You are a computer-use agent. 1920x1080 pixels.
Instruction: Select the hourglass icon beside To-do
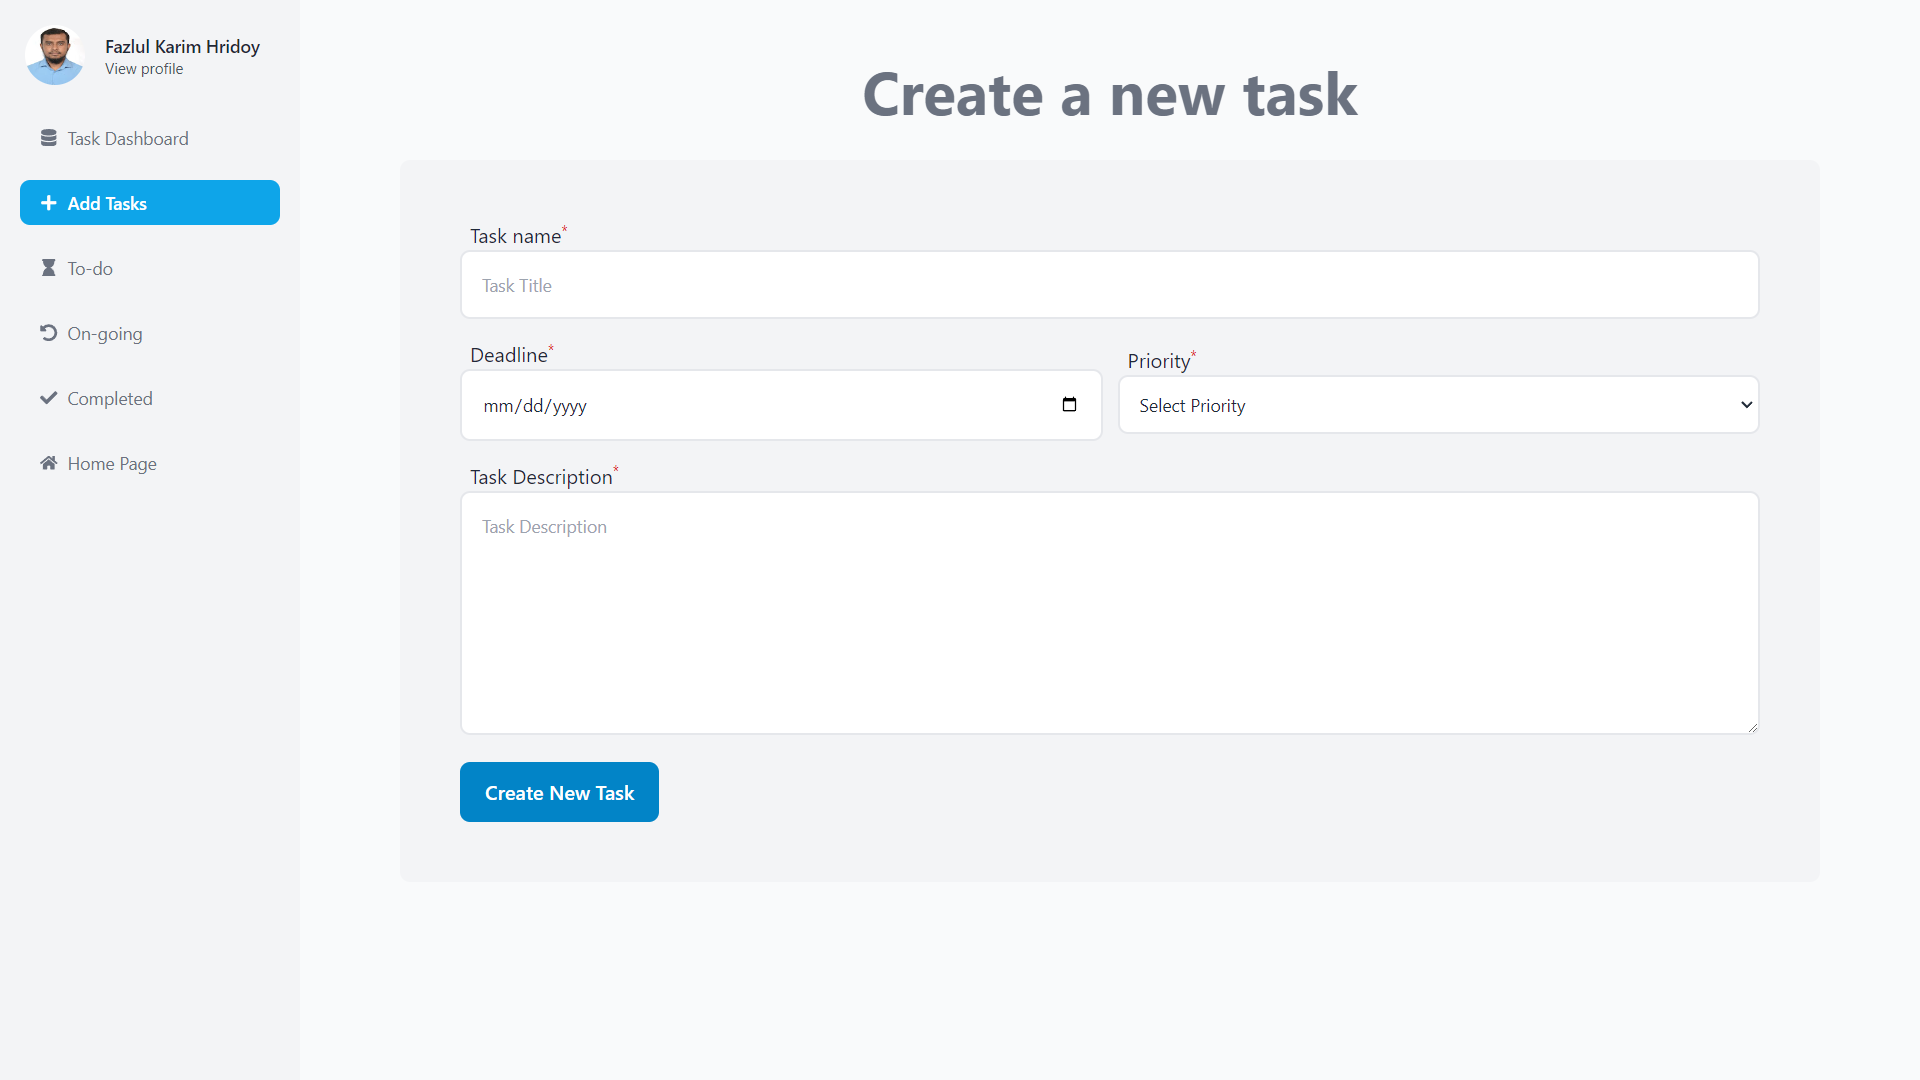click(48, 267)
